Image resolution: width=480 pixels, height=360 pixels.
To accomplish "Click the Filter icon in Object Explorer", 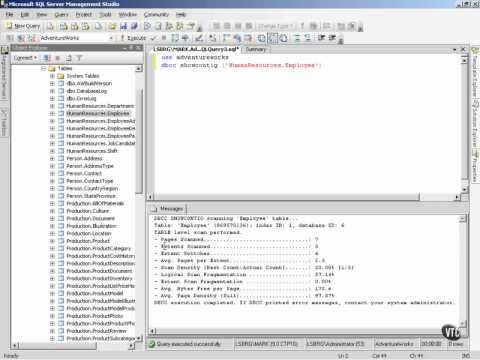I will click(79, 58).
